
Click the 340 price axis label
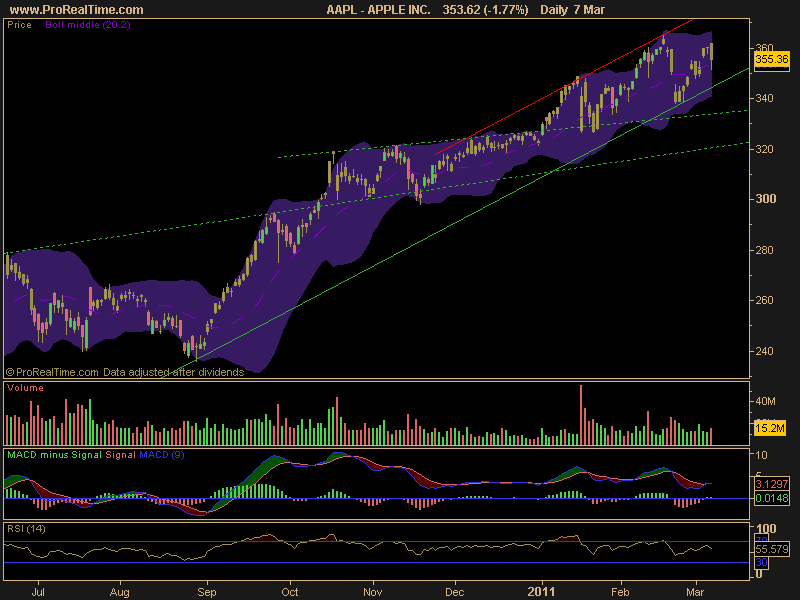pyautogui.click(x=764, y=98)
